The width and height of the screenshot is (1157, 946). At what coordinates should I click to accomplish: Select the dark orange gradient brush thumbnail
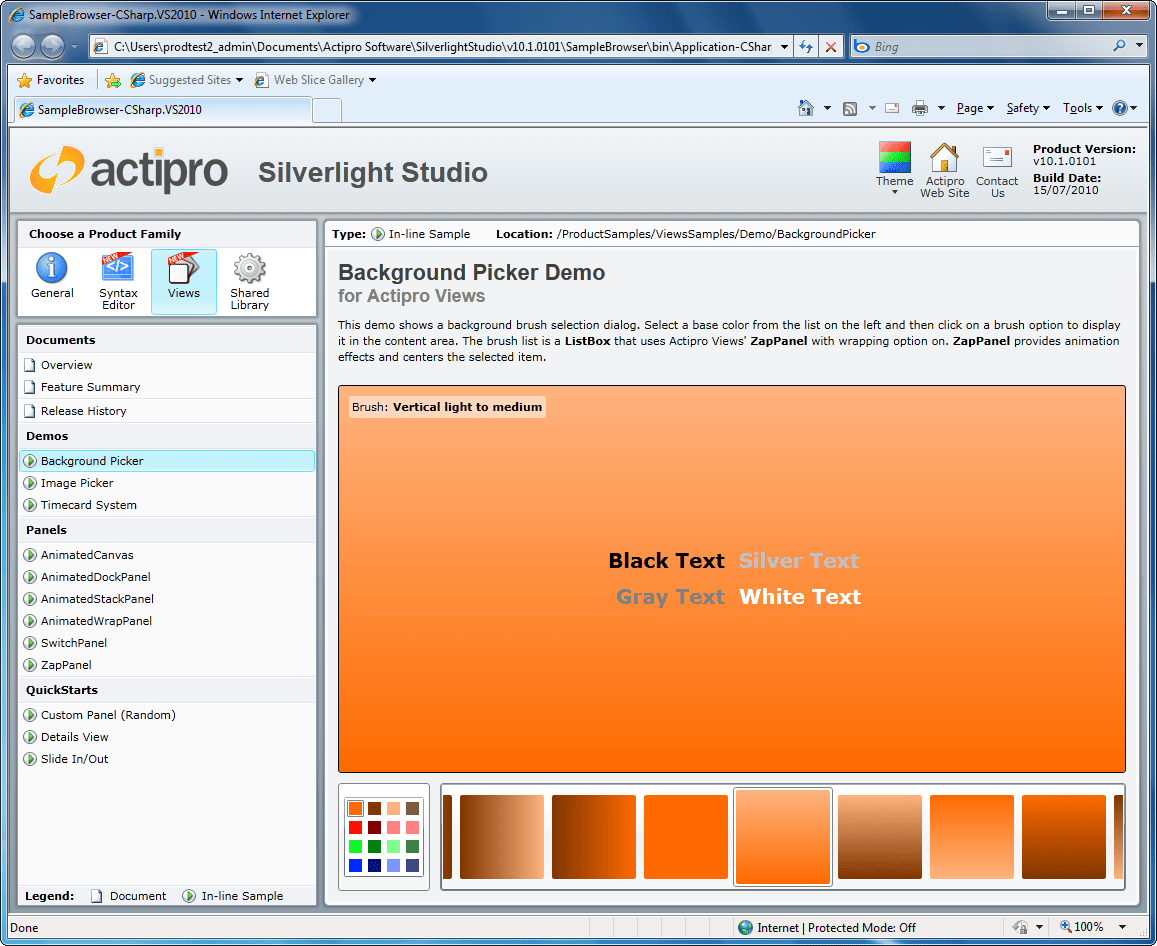[x=593, y=837]
